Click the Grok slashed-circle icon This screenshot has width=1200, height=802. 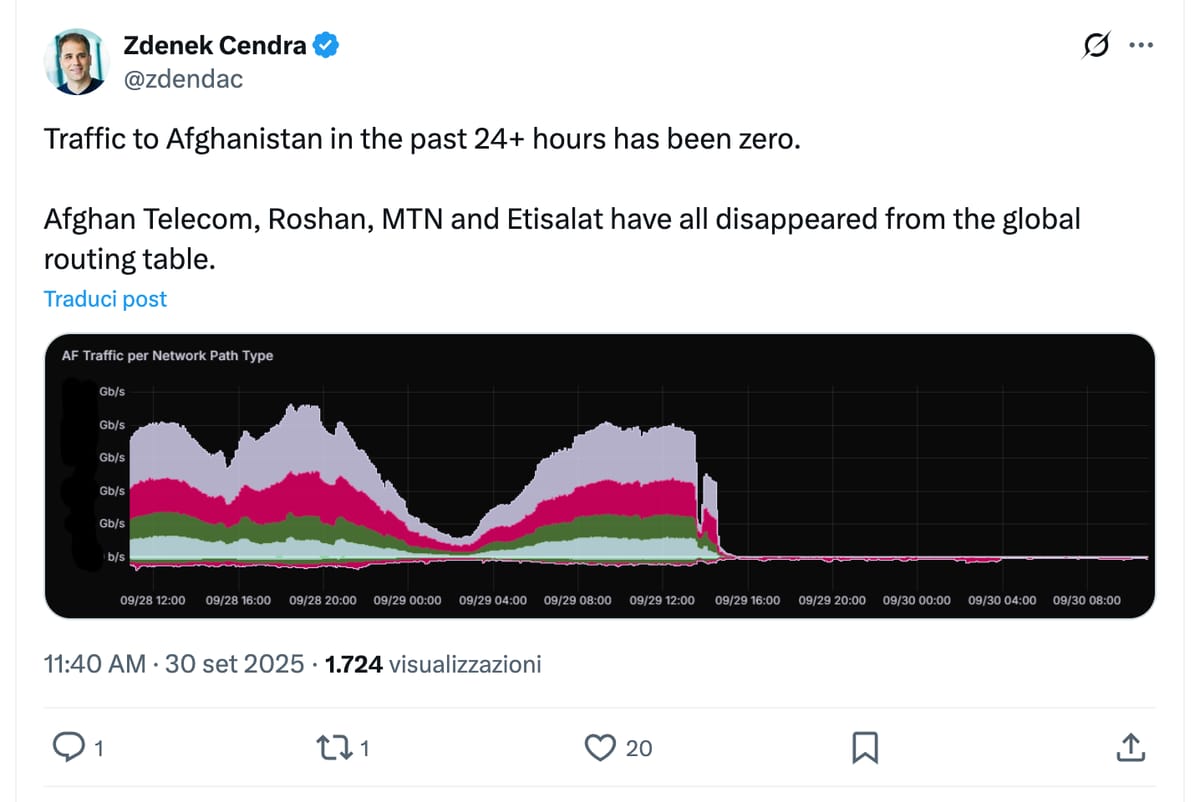tap(1096, 46)
